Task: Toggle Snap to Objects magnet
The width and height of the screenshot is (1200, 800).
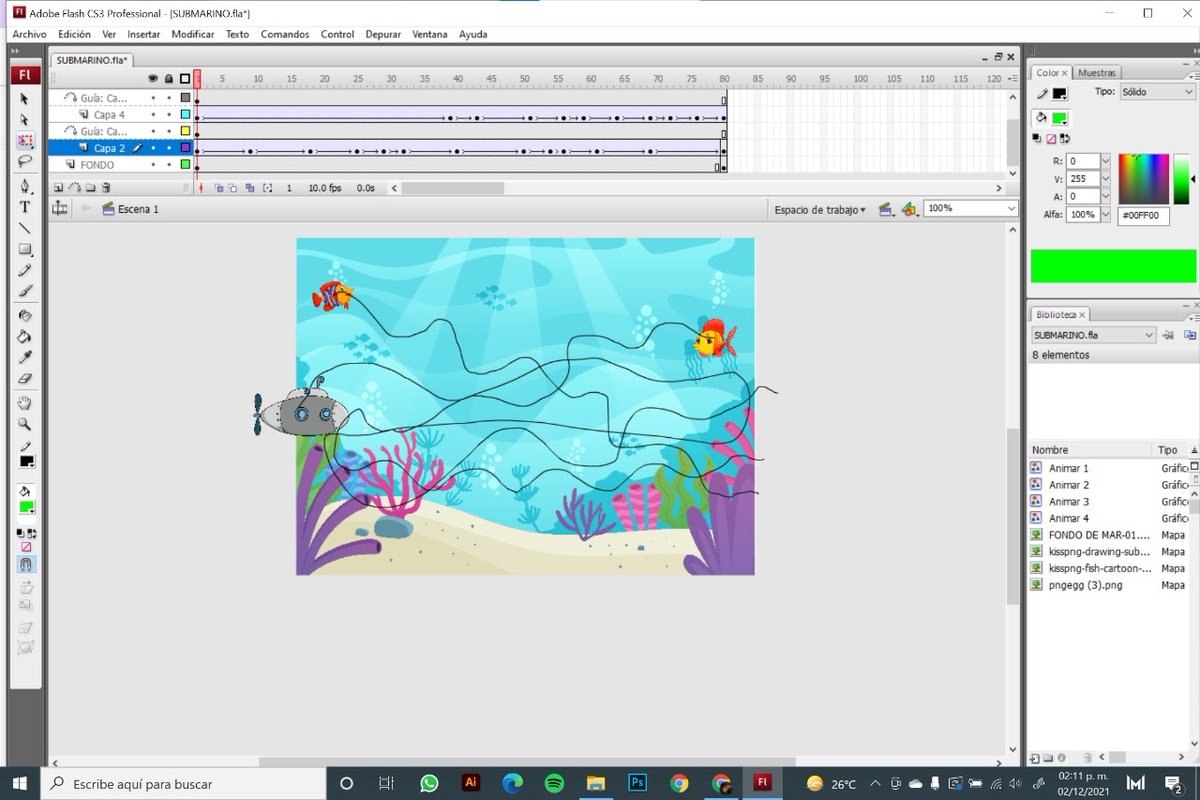Action: point(26,564)
